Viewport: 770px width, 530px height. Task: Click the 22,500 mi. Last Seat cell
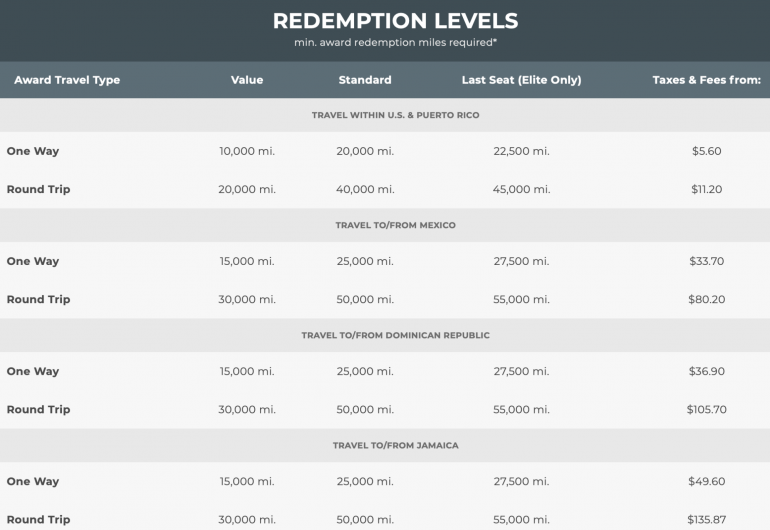(x=521, y=151)
